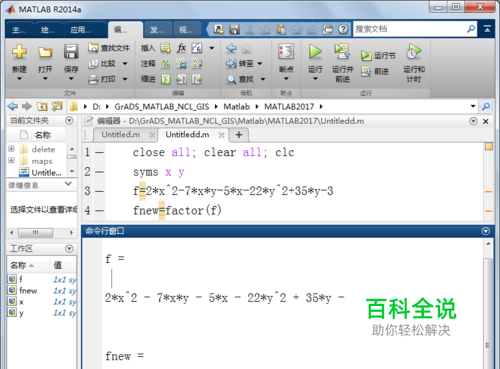Click Breakpoints (断点) icon

(x=286, y=52)
